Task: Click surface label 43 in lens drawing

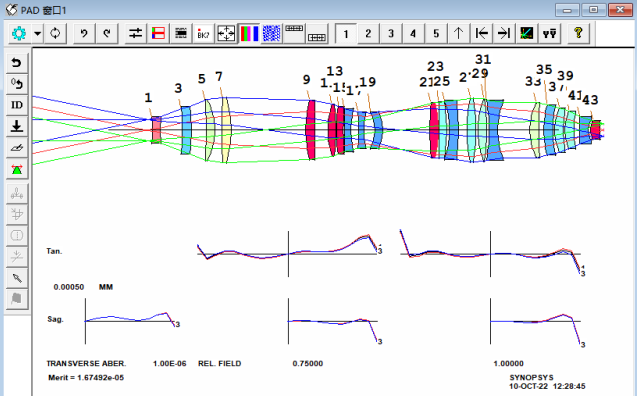Action: point(590,100)
